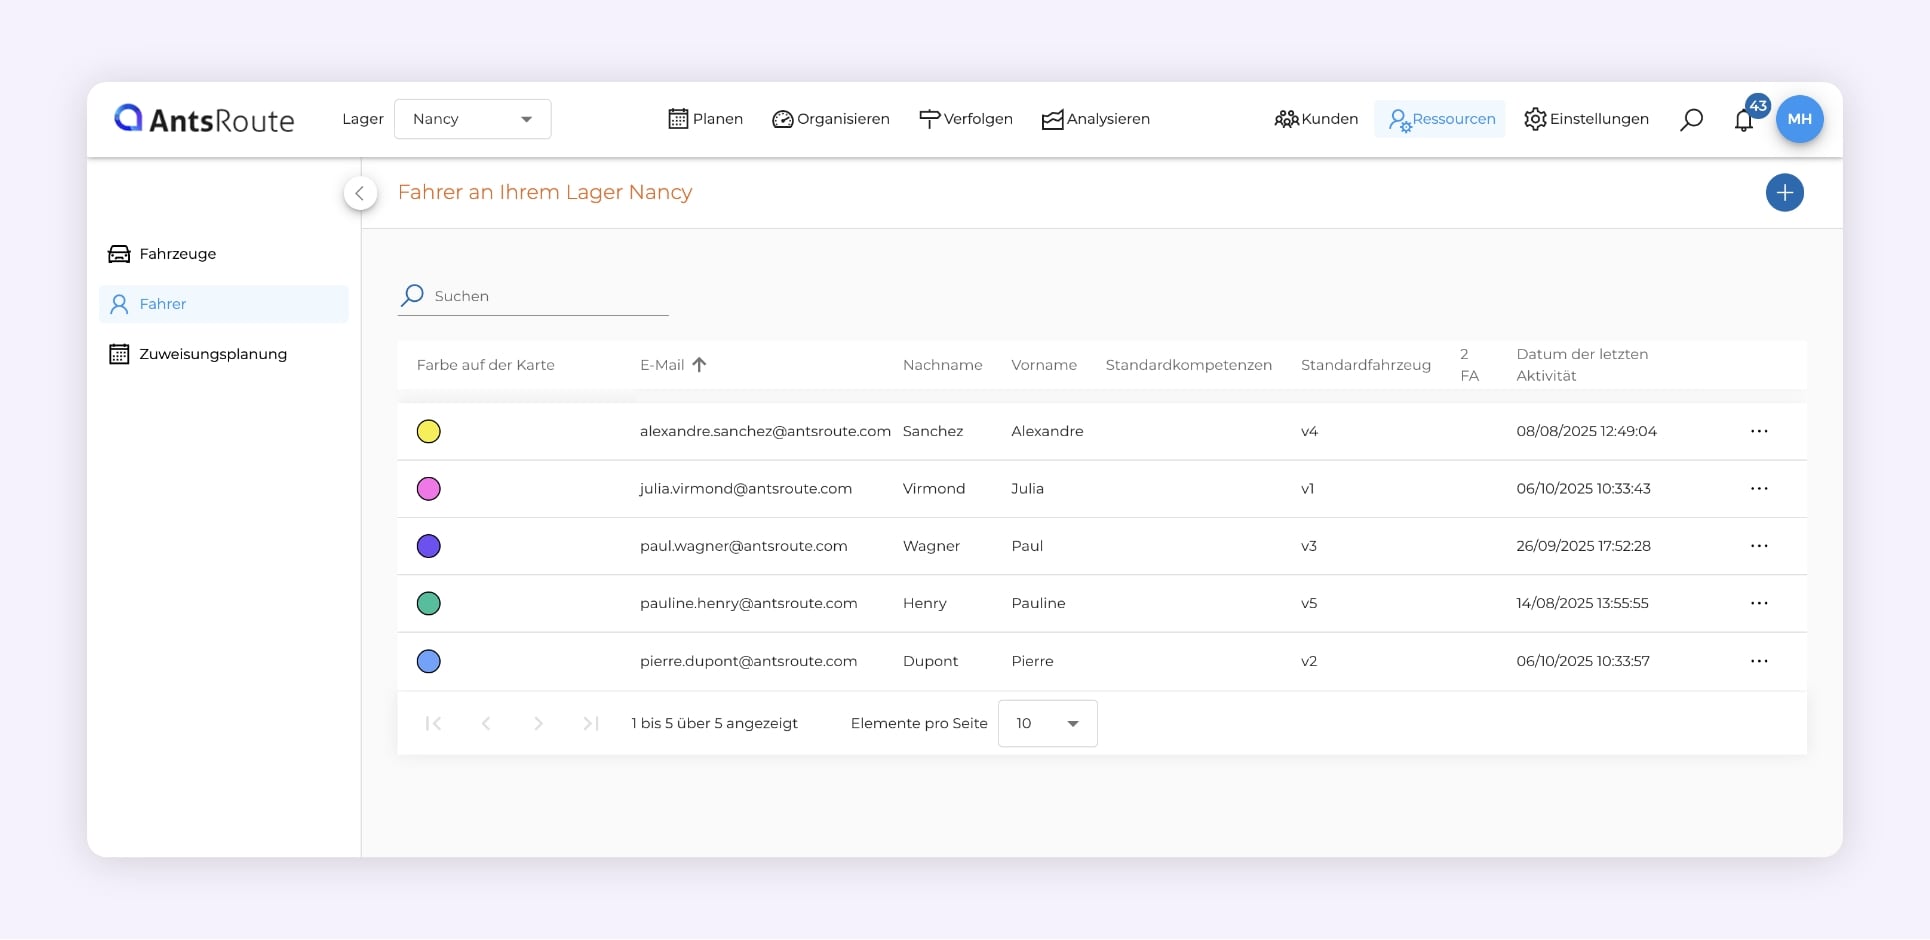Open Zuweisungsplanung in the sidebar
The width and height of the screenshot is (1930, 940).
[x=212, y=354]
